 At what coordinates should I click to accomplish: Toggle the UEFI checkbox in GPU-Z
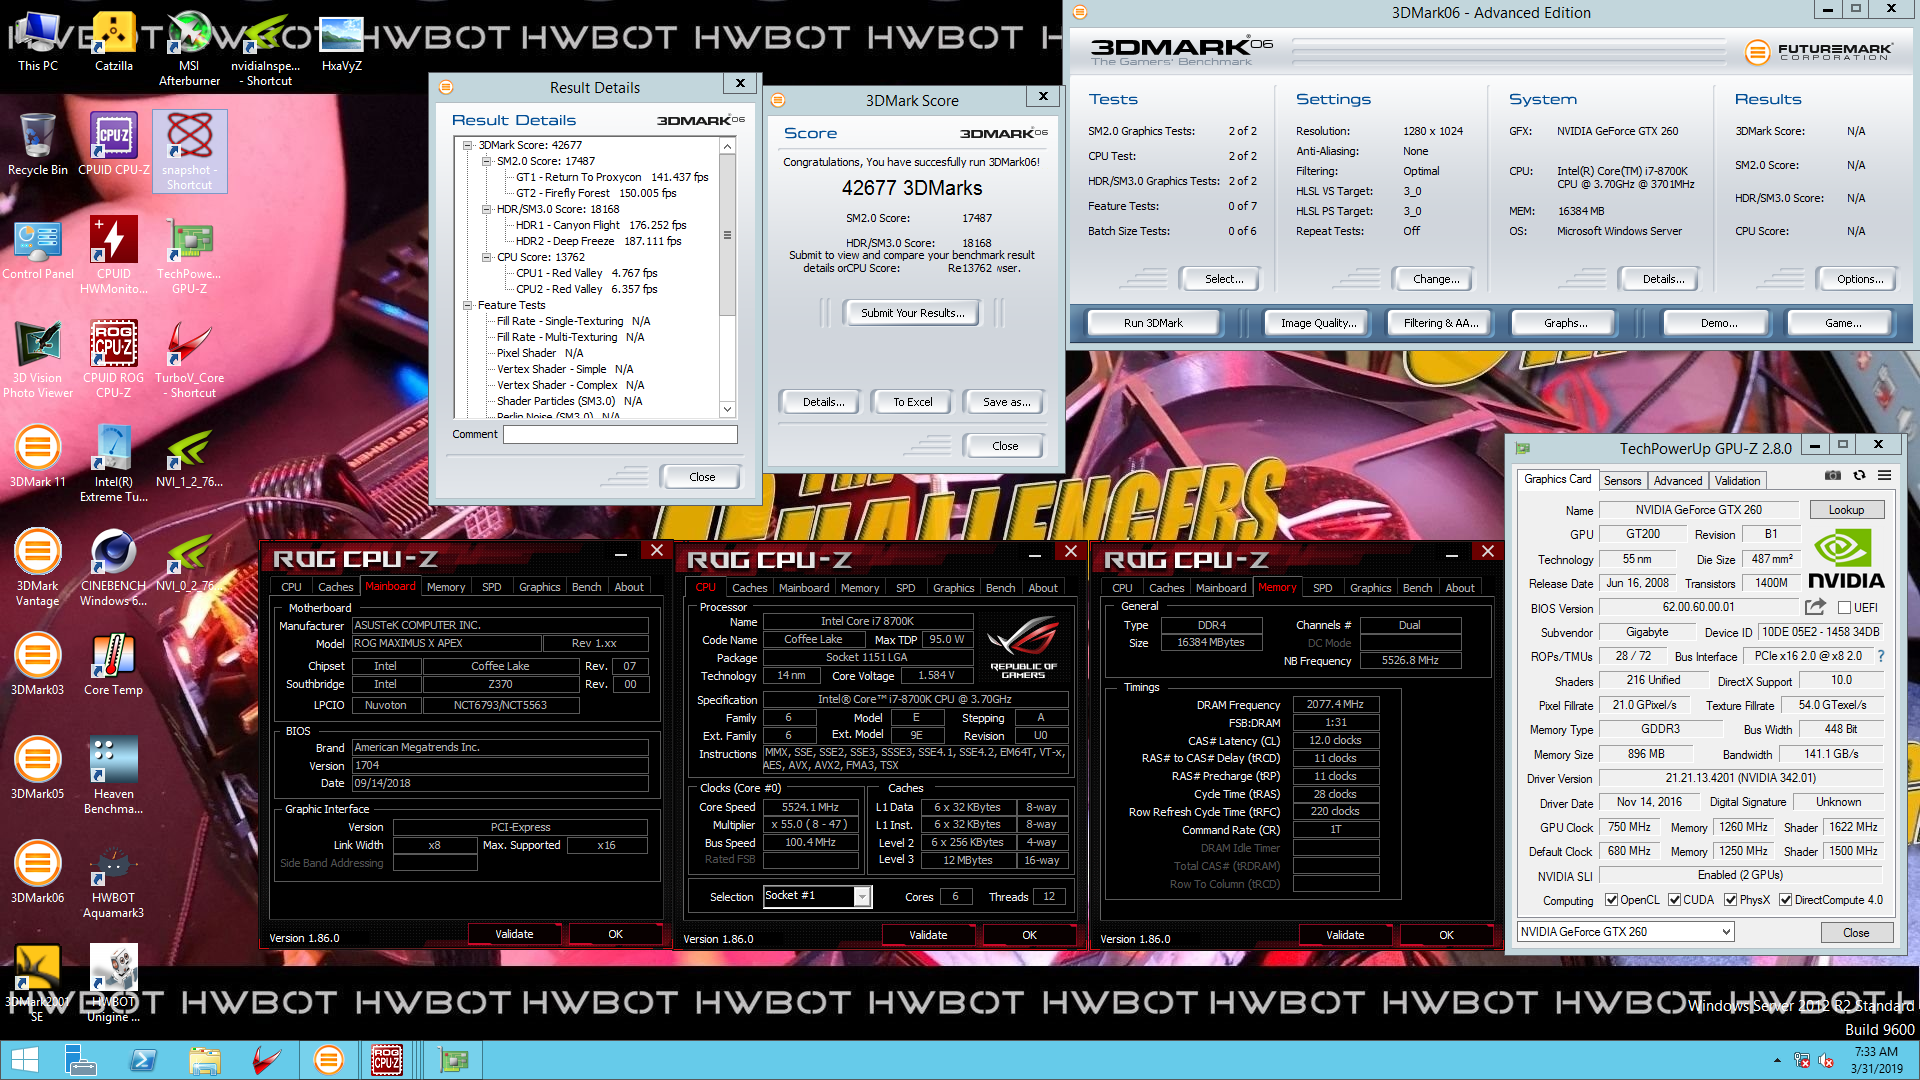pyautogui.click(x=1844, y=607)
